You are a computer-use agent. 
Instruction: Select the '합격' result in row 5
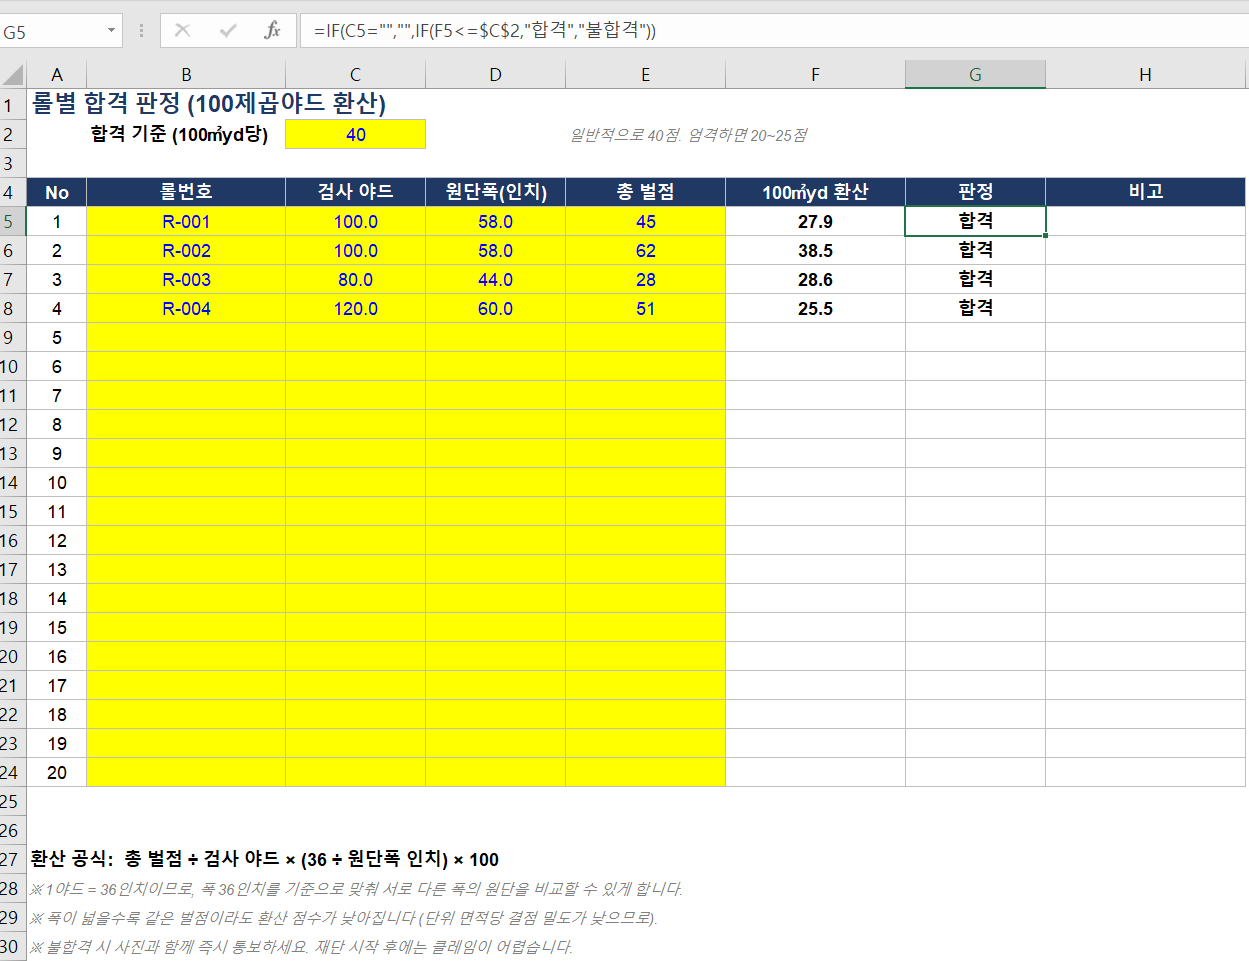[x=975, y=222]
